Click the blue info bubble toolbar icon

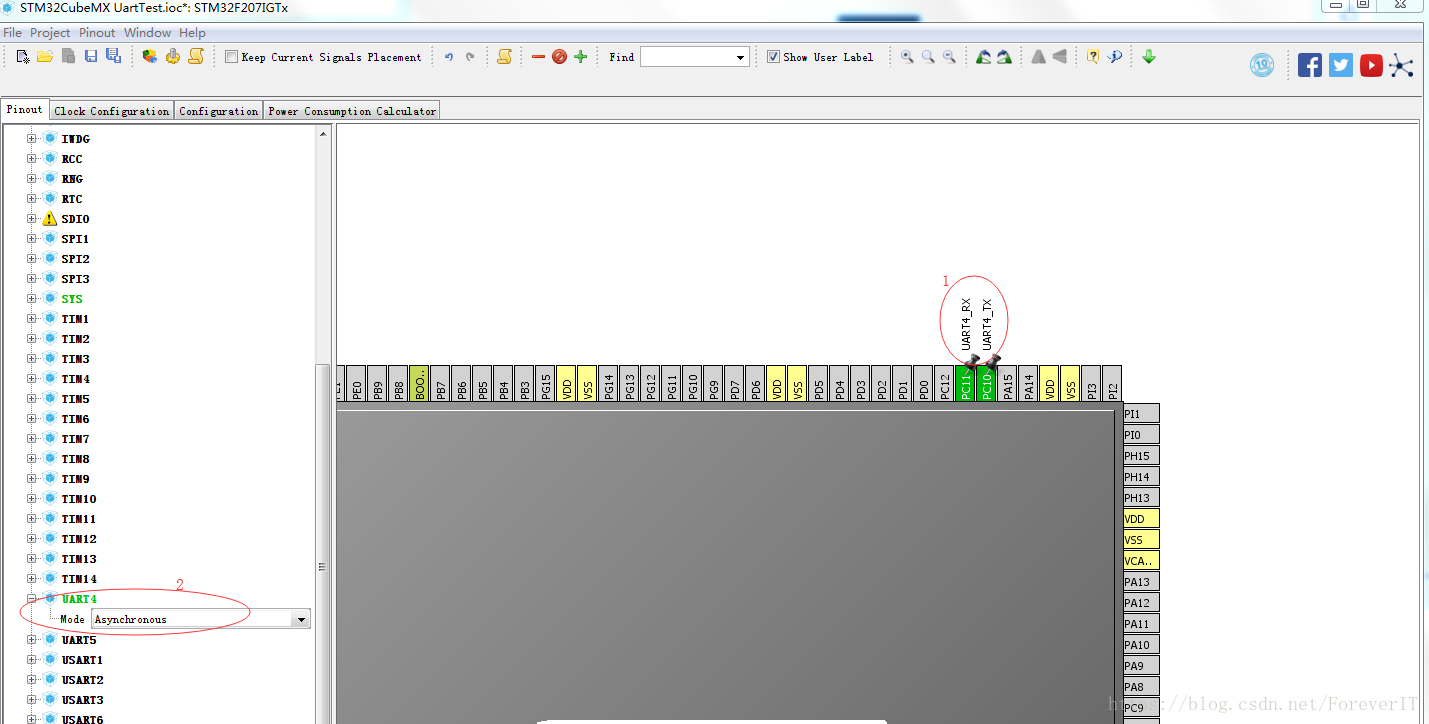pyautogui.click(x=1114, y=57)
